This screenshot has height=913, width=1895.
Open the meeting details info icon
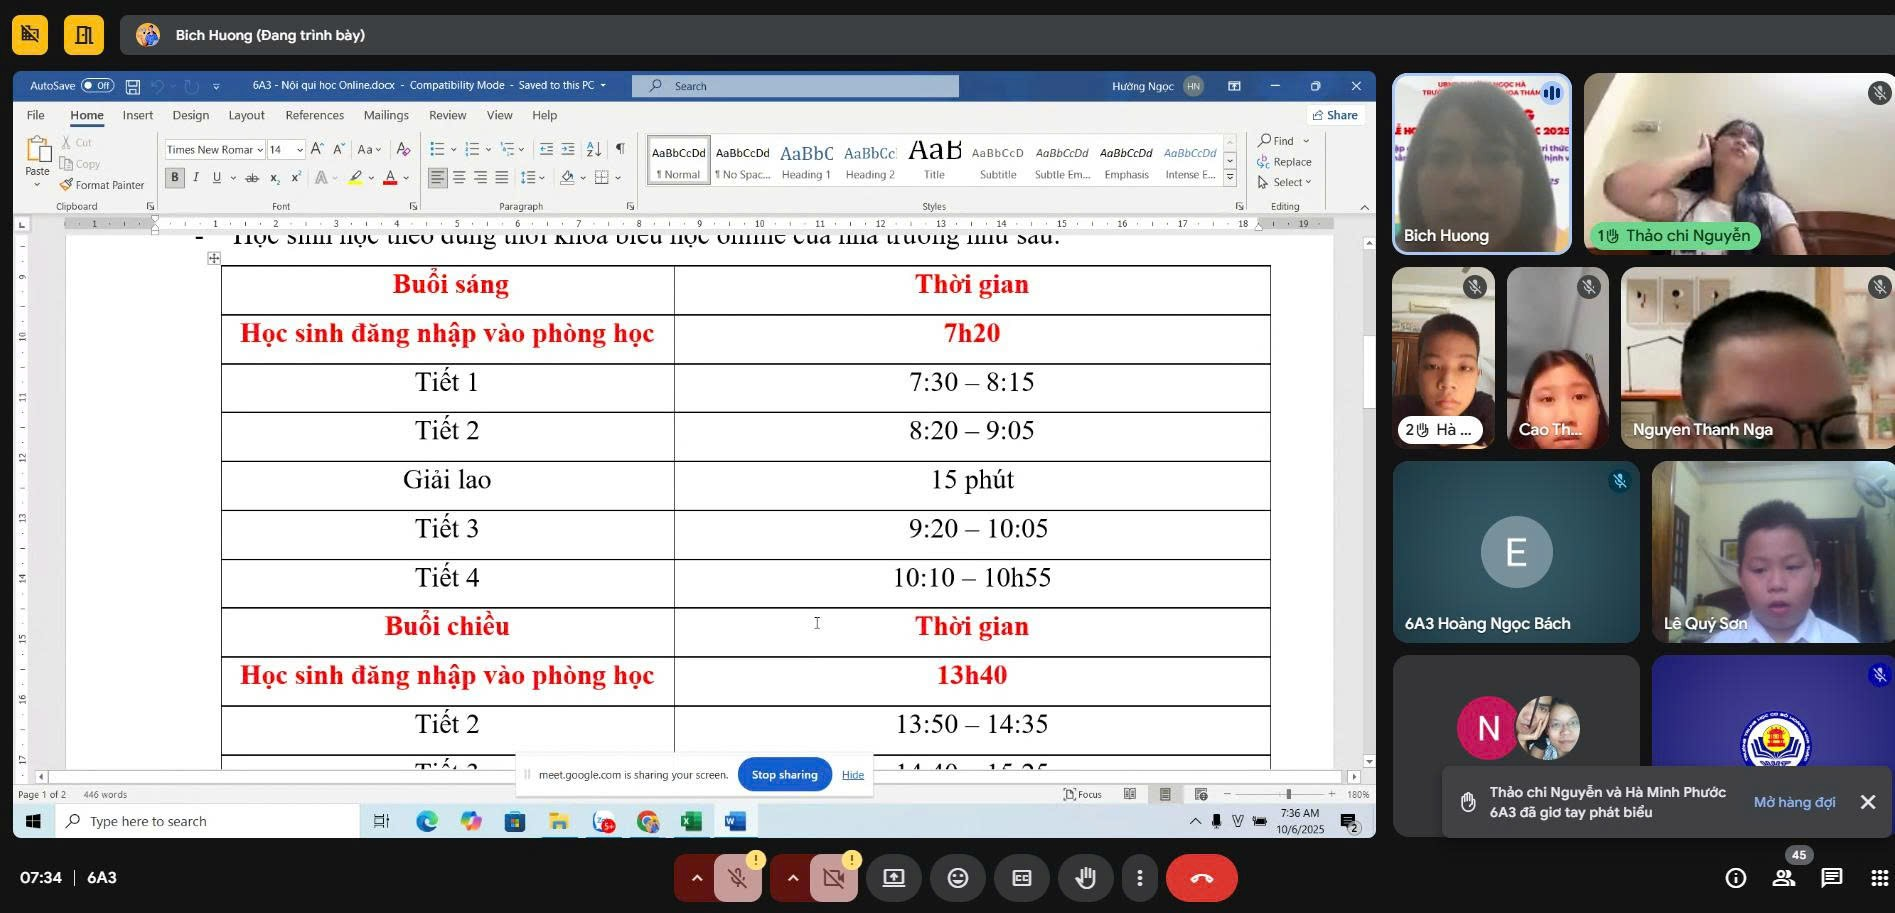coord(1735,878)
